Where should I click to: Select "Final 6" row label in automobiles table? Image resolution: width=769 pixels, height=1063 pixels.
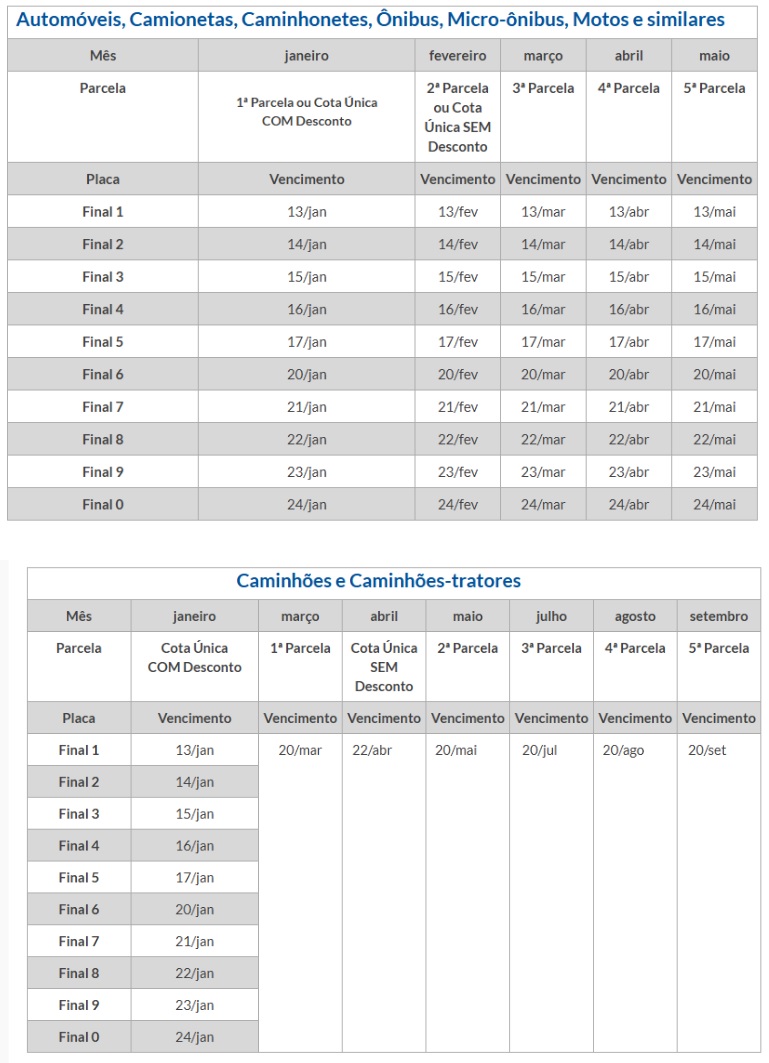(x=103, y=374)
